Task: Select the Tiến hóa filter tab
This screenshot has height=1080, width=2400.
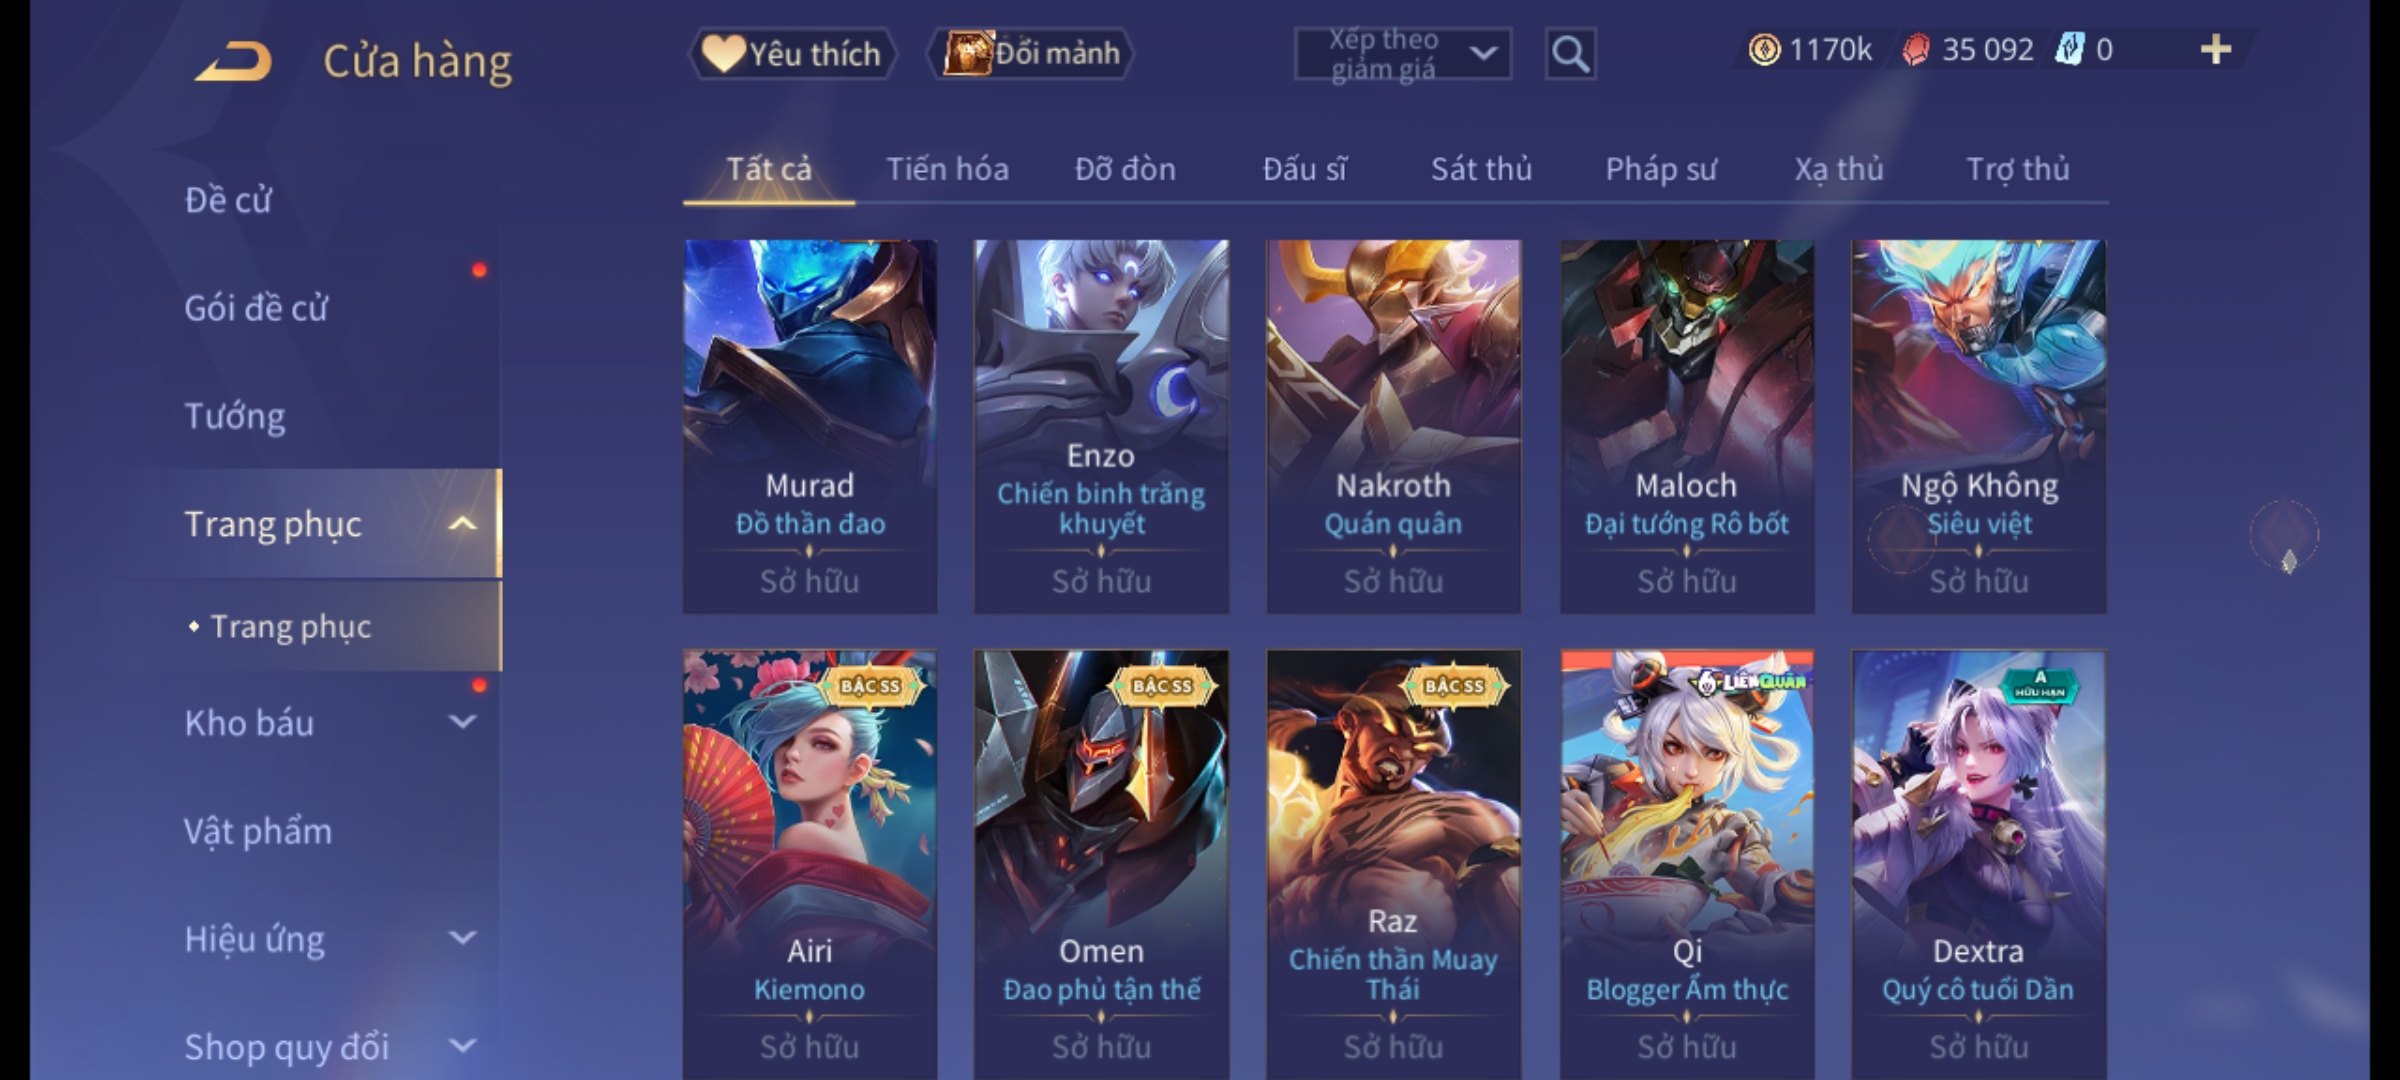Action: (947, 170)
